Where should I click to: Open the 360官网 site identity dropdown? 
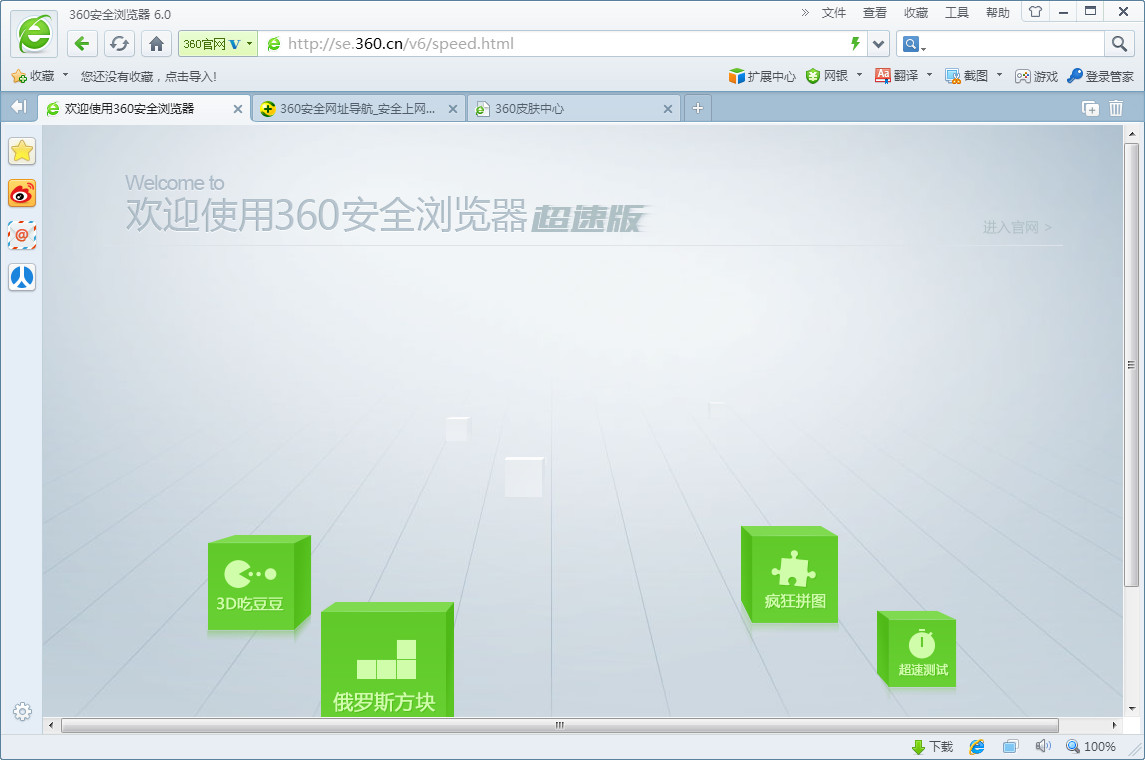click(x=218, y=44)
